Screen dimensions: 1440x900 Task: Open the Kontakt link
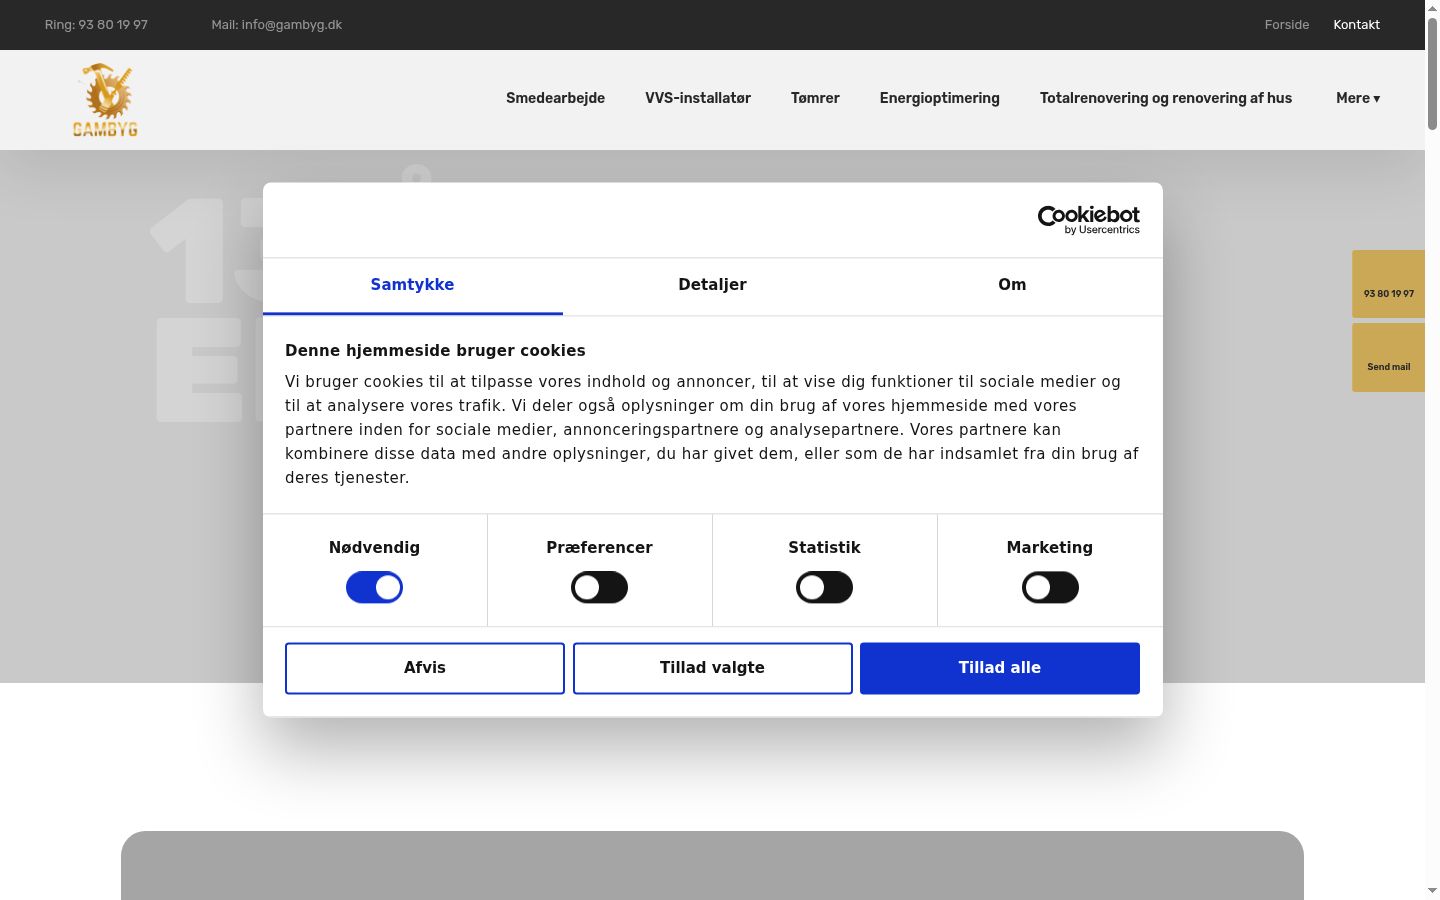pos(1356,25)
